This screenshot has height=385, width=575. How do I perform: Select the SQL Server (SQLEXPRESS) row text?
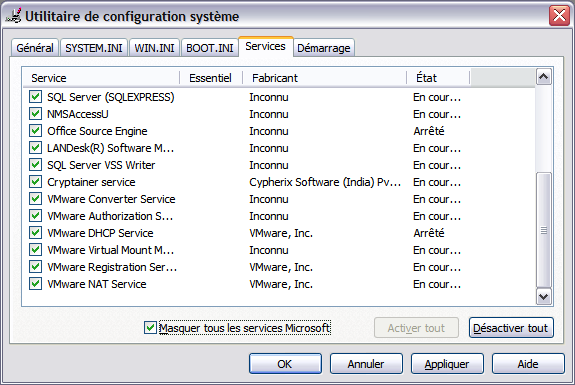click(111, 97)
